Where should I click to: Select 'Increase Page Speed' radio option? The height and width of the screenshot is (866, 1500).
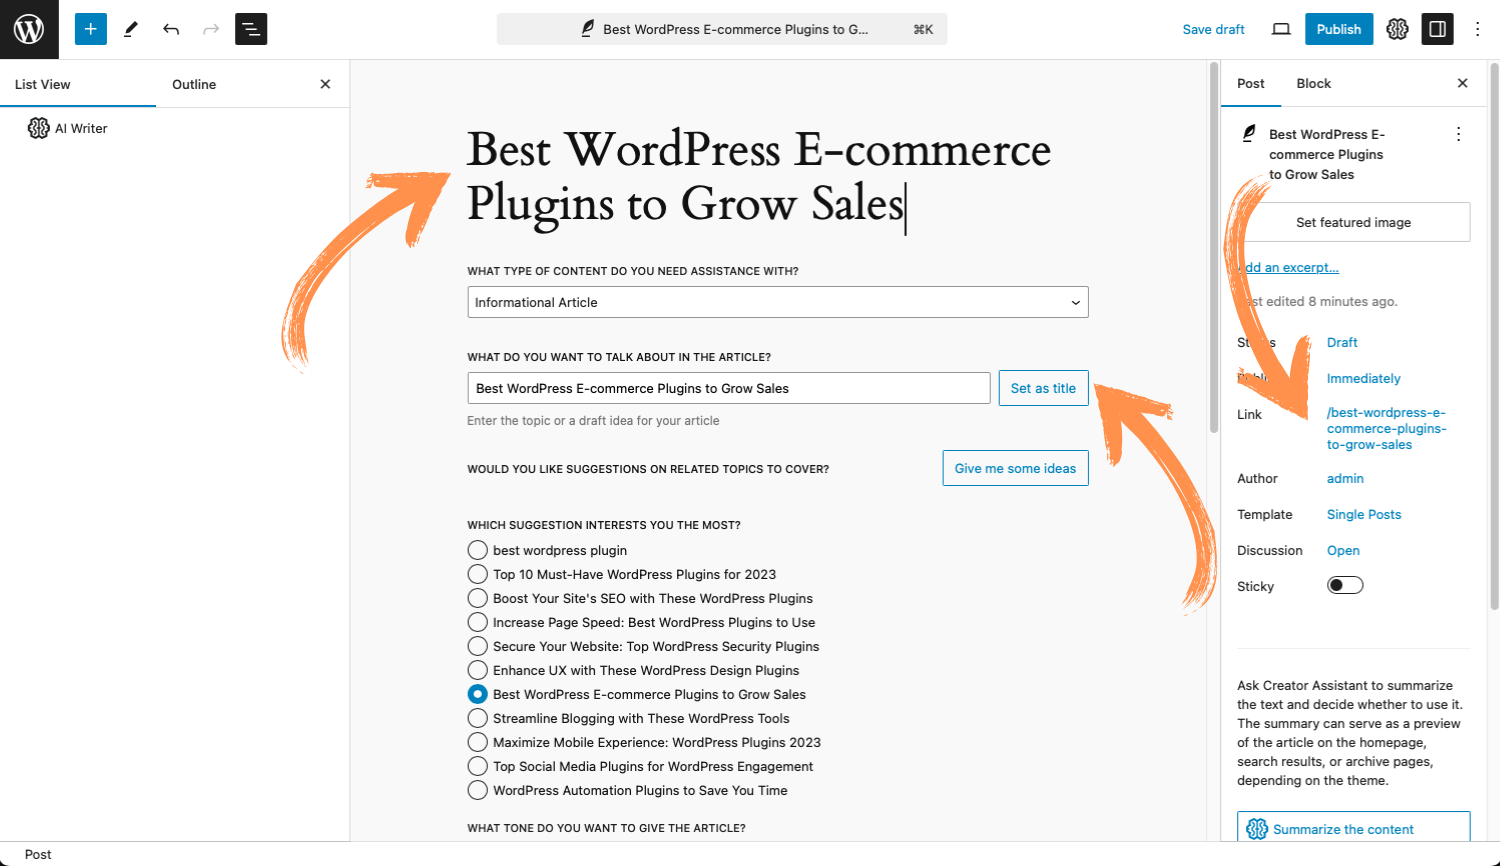coord(478,622)
